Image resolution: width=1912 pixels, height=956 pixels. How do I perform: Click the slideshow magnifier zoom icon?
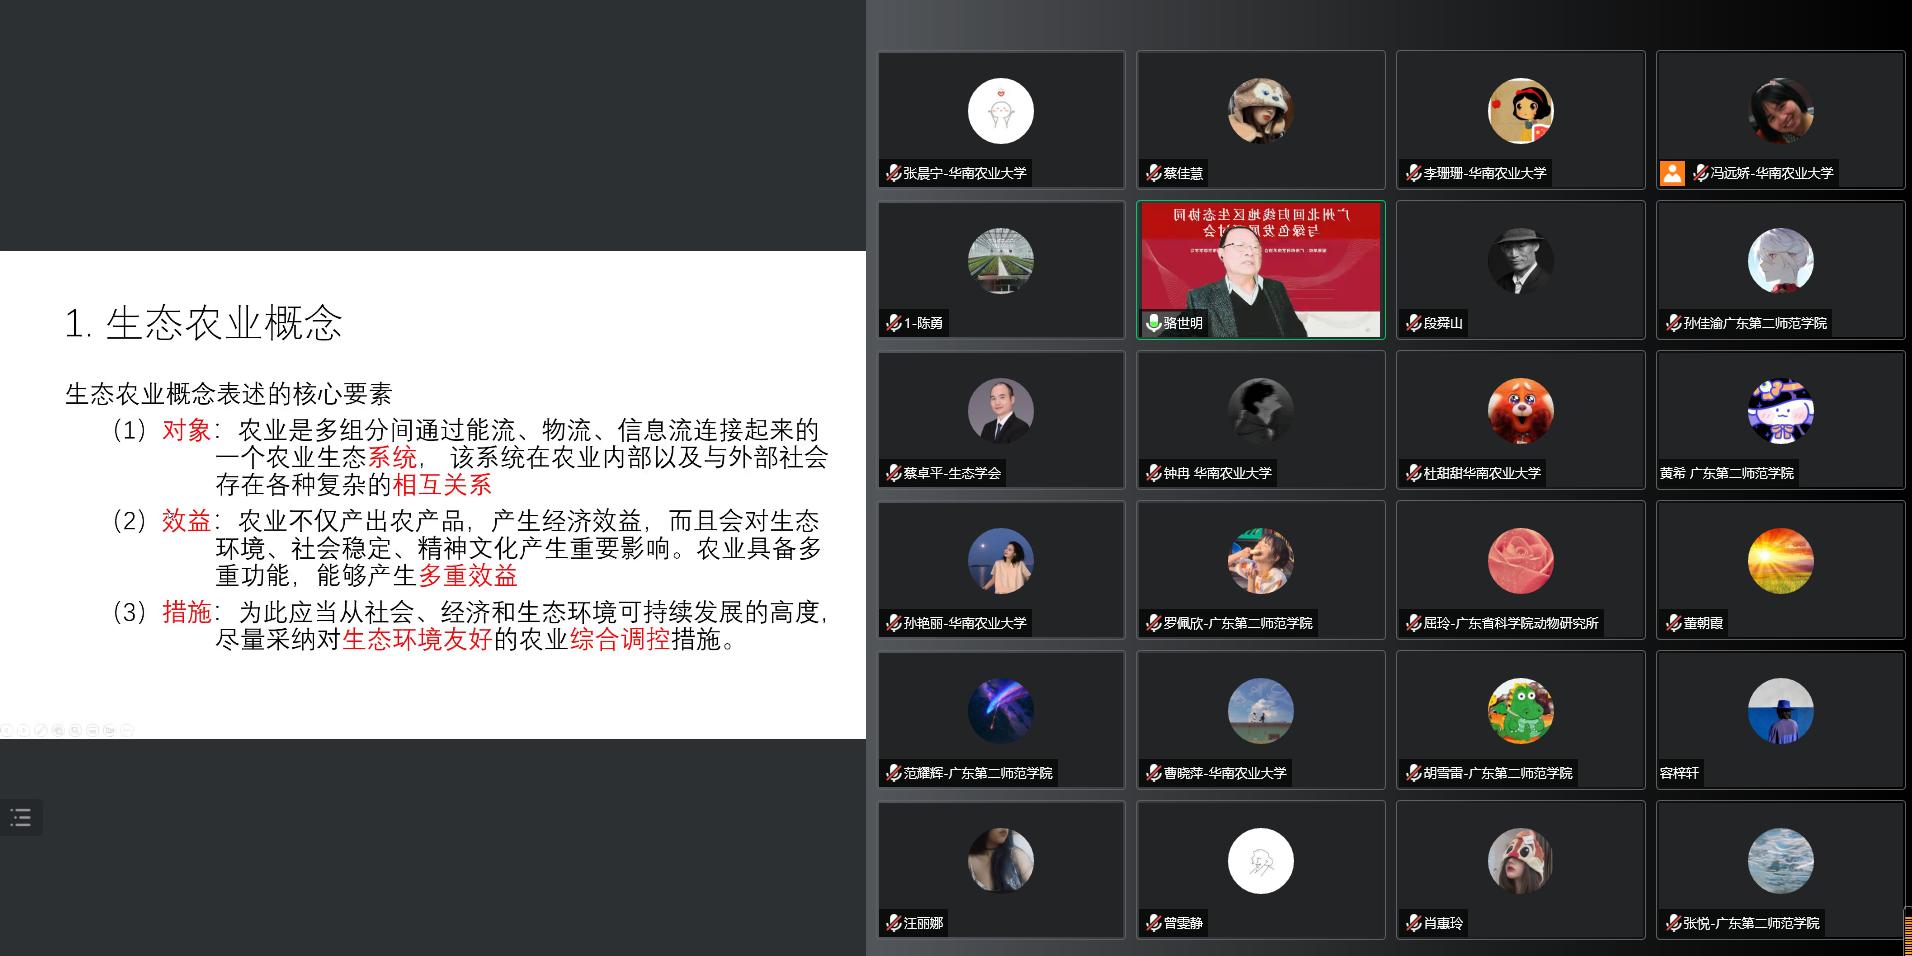(75, 730)
